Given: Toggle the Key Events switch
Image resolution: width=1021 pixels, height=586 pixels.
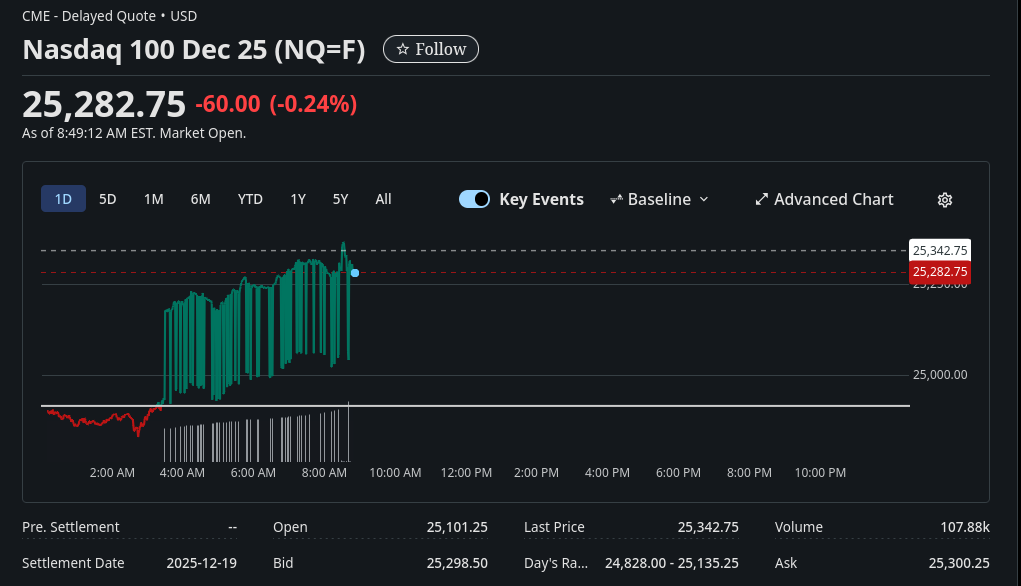Looking at the screenshot, I should click(475, 199).
